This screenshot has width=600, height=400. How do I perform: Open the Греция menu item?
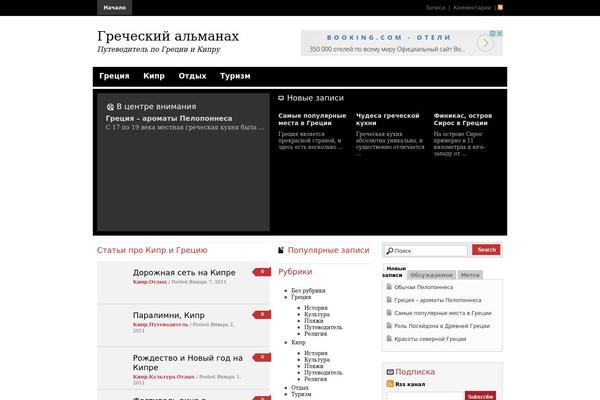click(114, 76)
